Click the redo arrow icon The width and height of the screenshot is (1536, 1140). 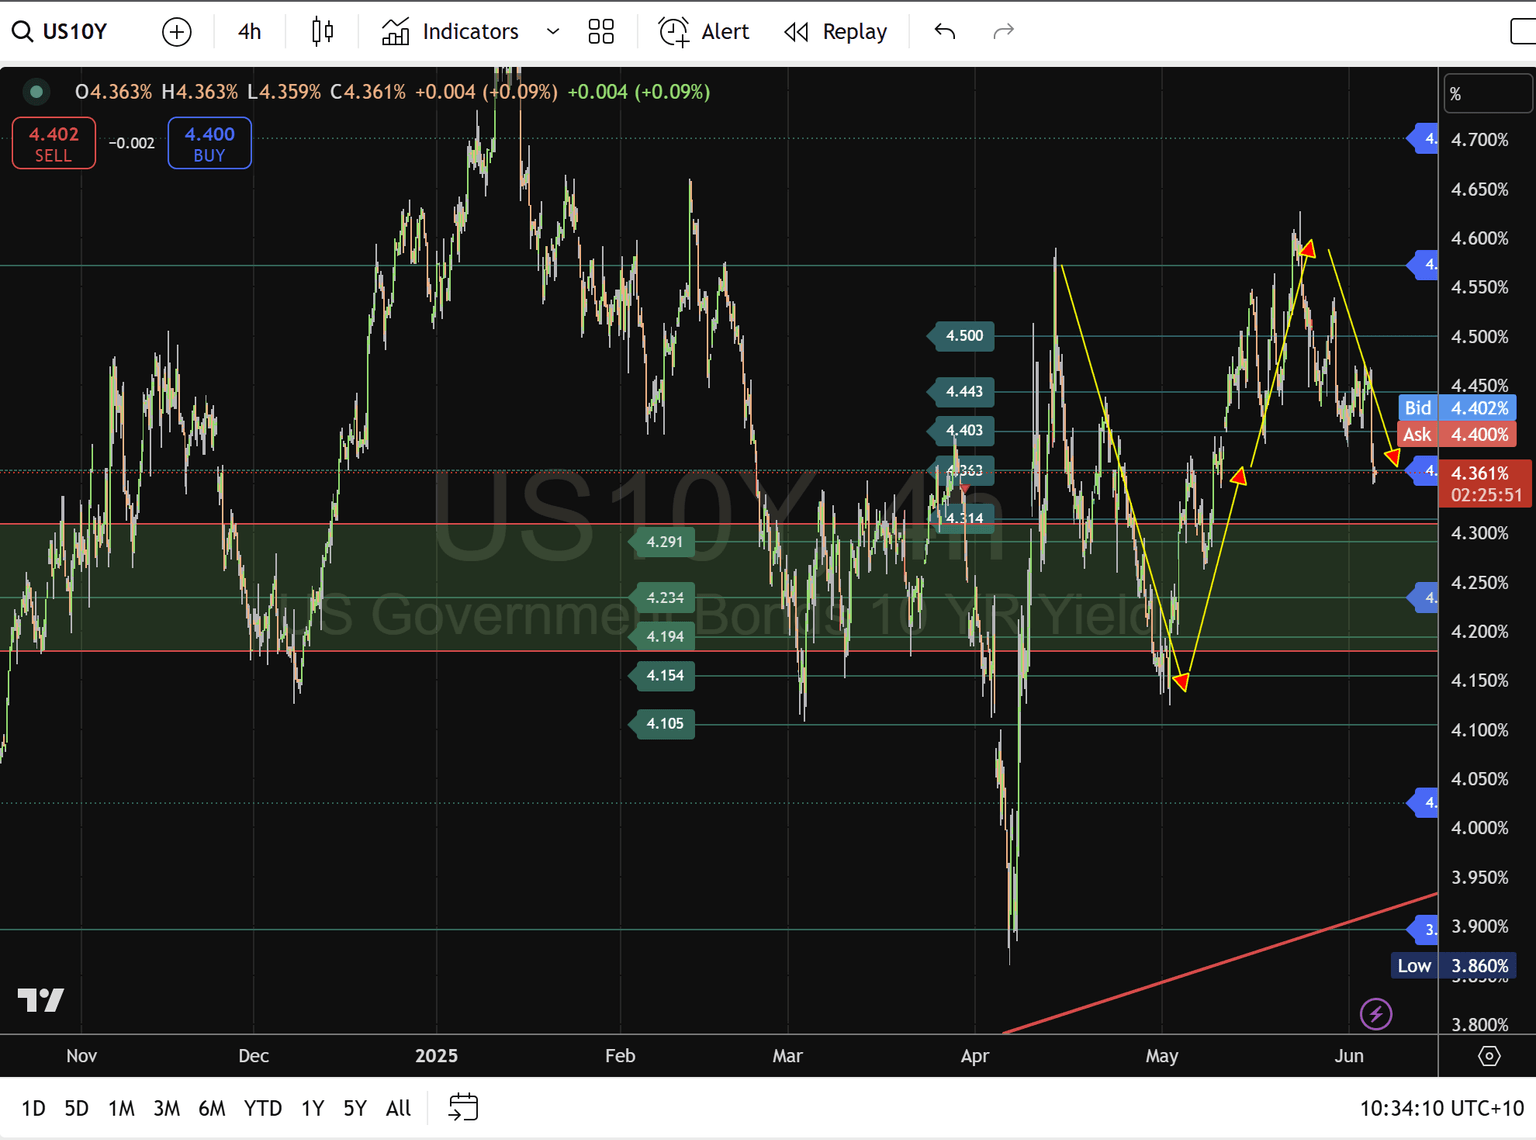(1003, 32)
